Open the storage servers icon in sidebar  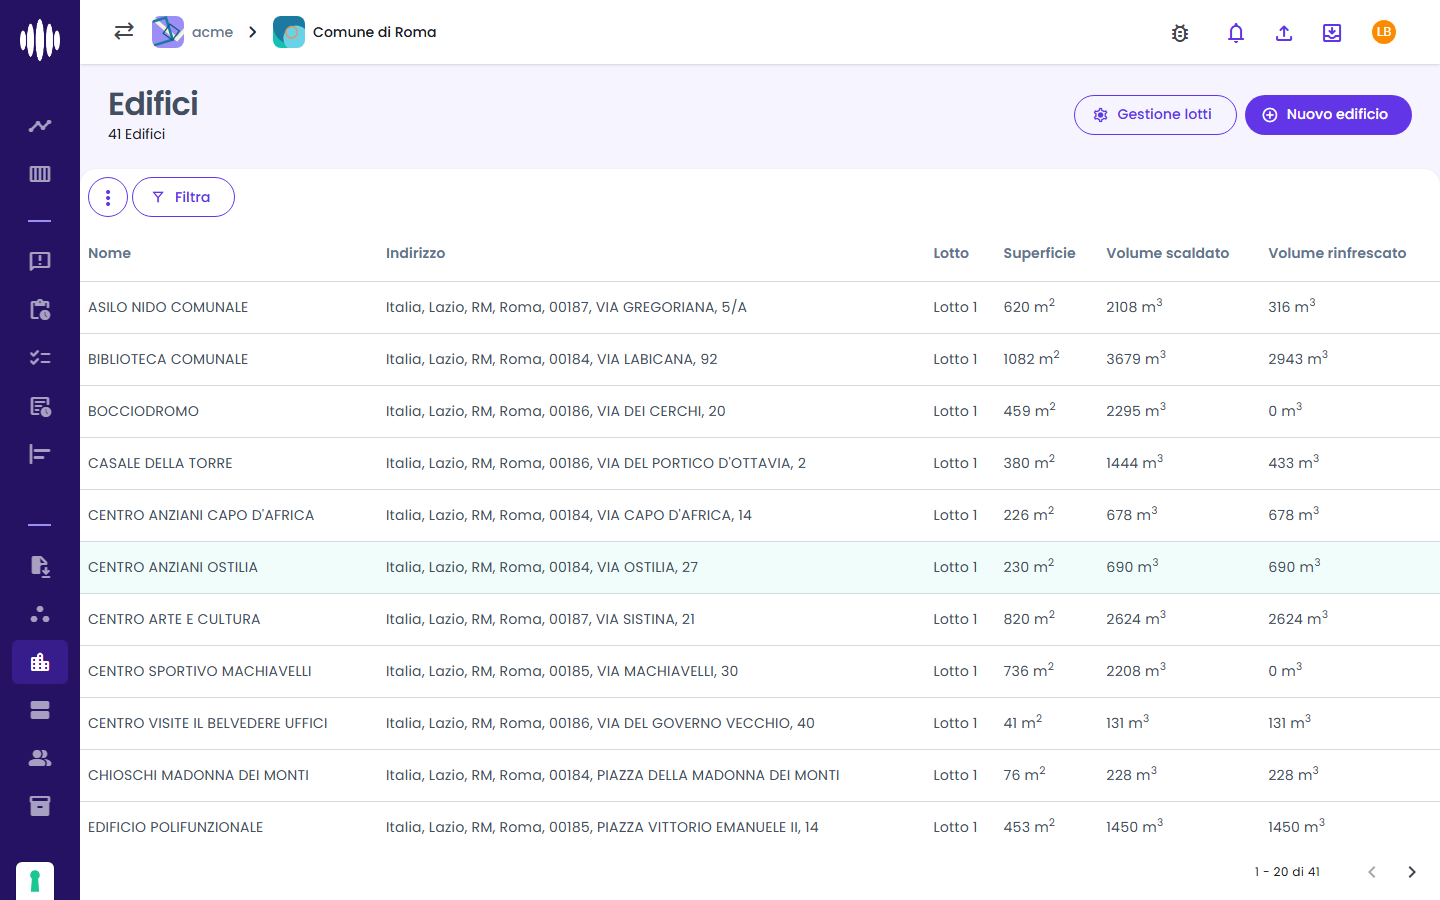(x=40, y=710)
